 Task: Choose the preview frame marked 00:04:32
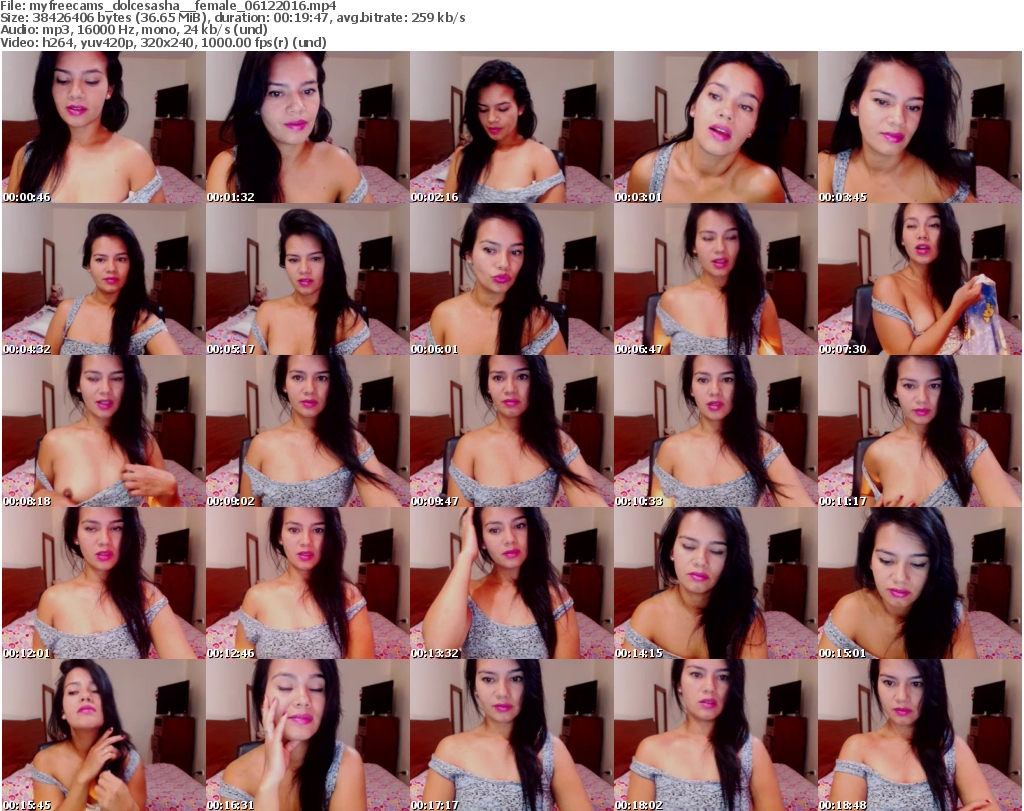[x=104, y=279]
